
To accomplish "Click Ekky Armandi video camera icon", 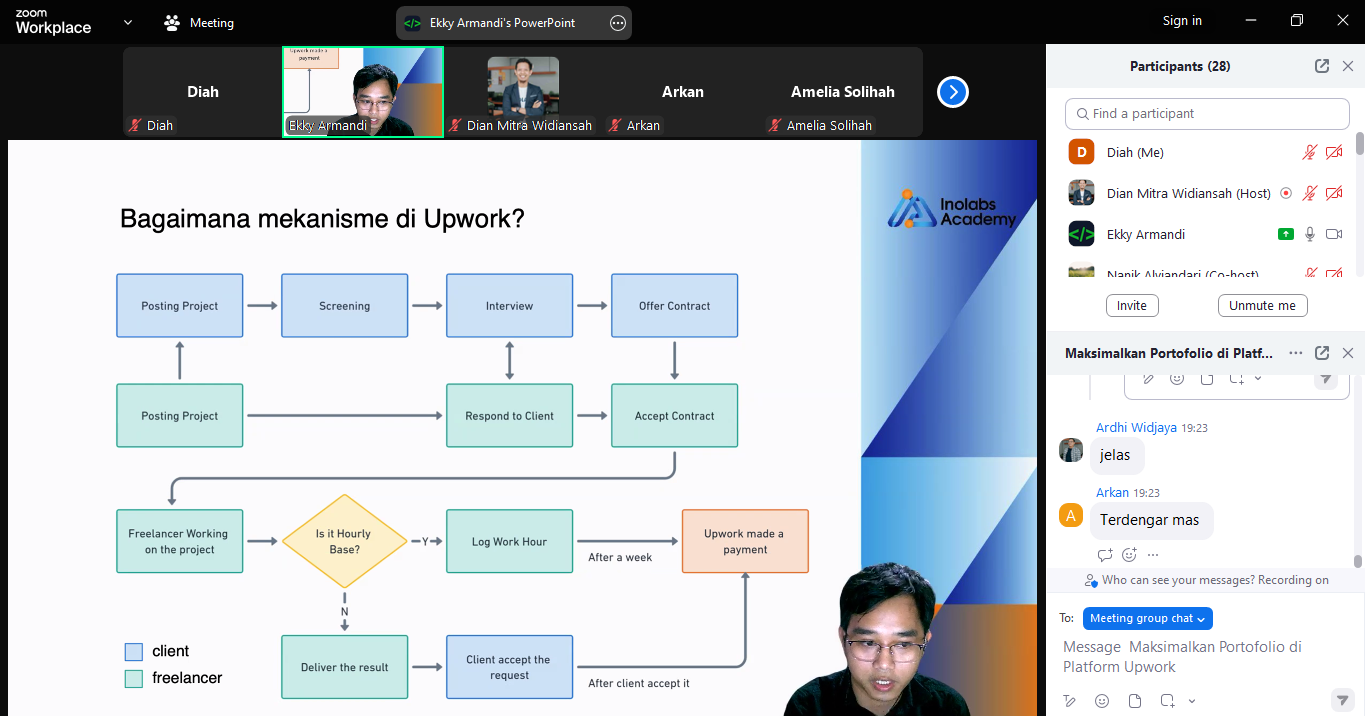I will [1334, 234].
